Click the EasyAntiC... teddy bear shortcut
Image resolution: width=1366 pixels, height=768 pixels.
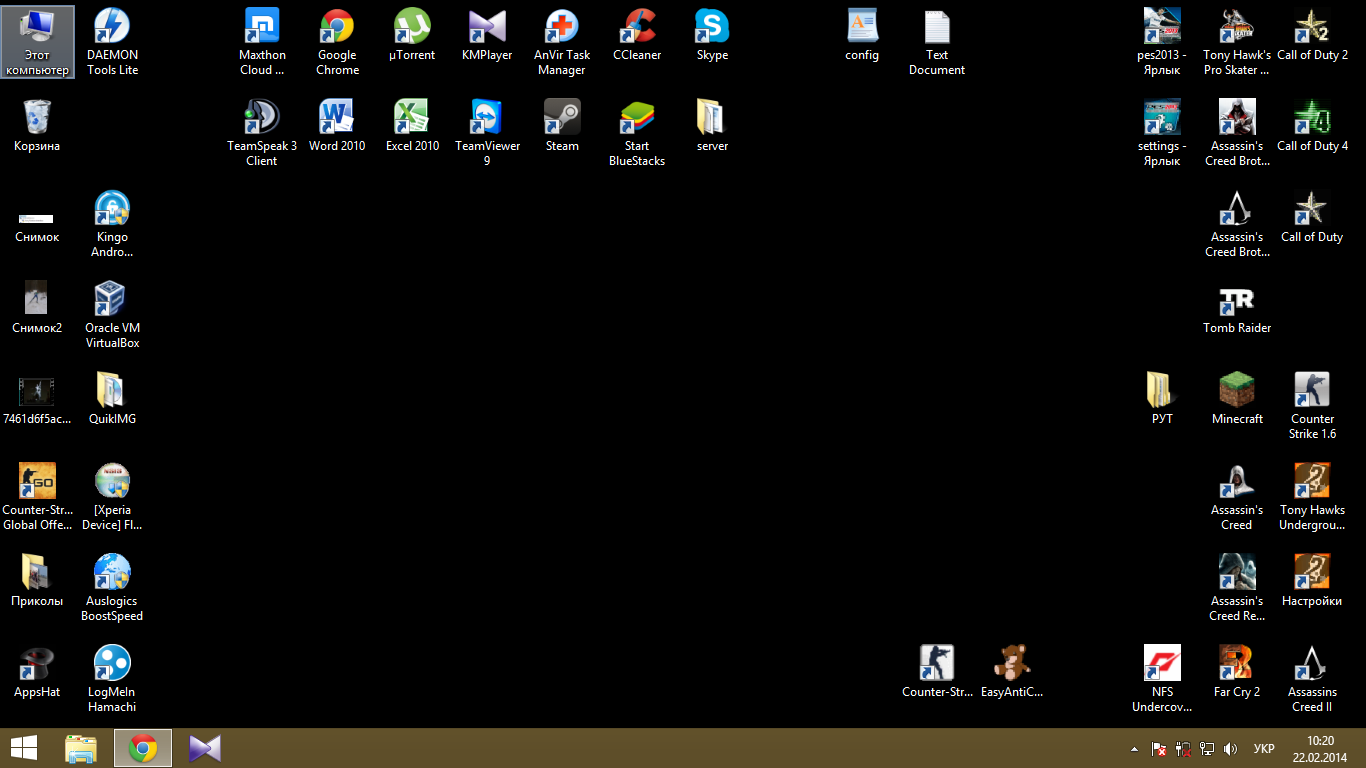[x=1012, y=672]
